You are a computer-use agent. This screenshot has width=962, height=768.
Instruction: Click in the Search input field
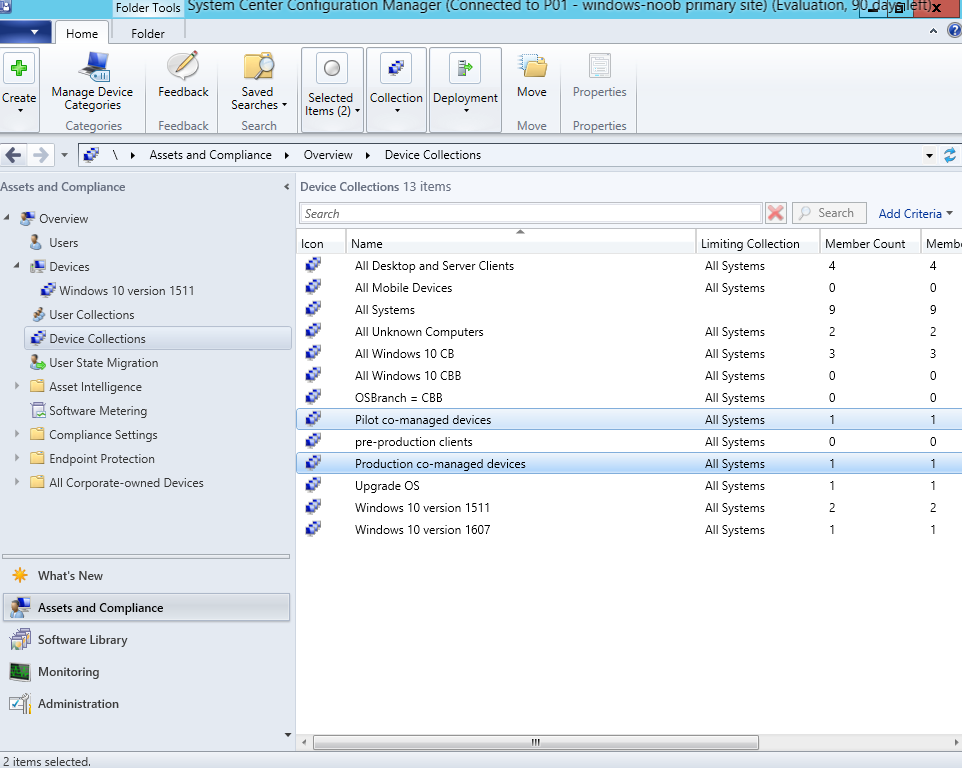click(531, 213)
